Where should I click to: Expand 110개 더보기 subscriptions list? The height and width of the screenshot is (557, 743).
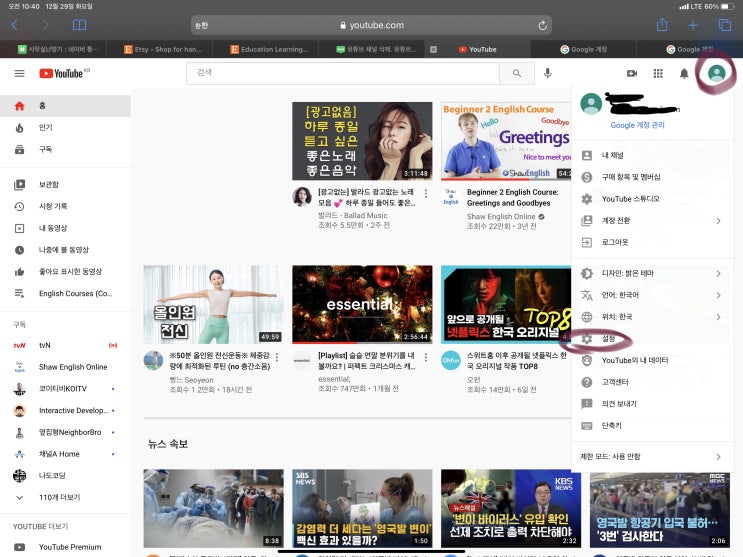tap(65, 497)
